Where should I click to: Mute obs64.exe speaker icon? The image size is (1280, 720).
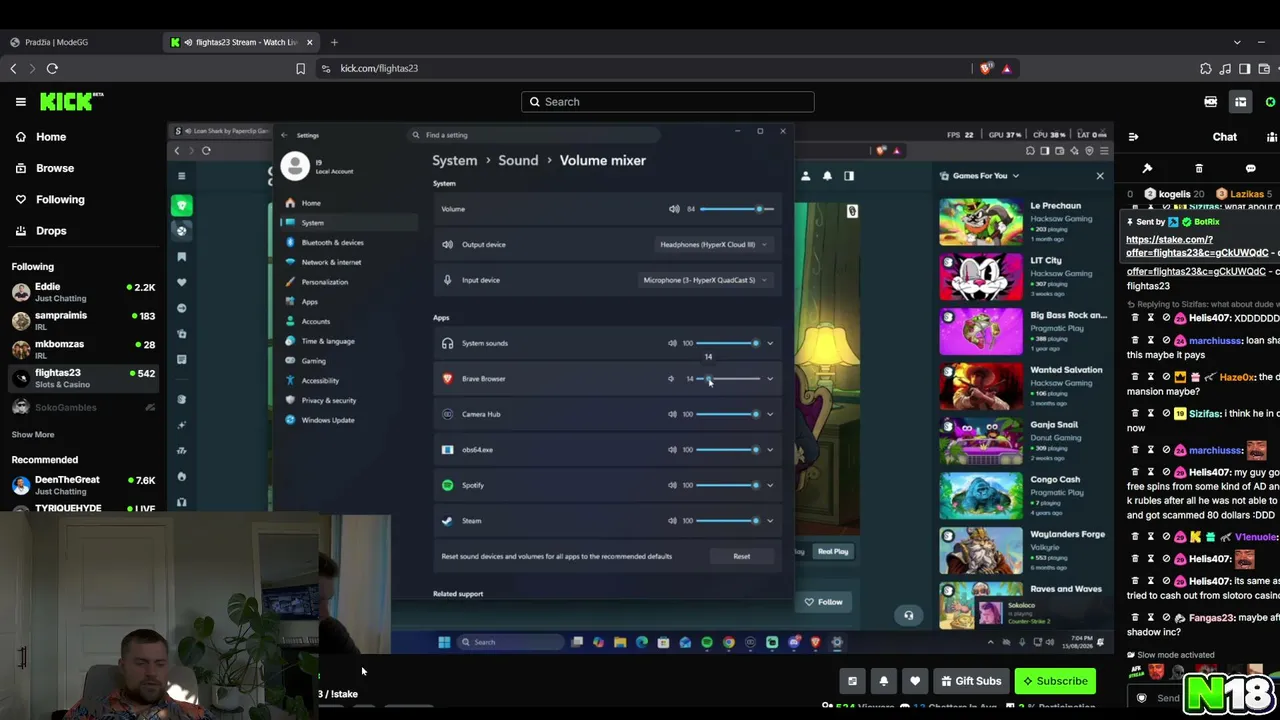(672, 450)
